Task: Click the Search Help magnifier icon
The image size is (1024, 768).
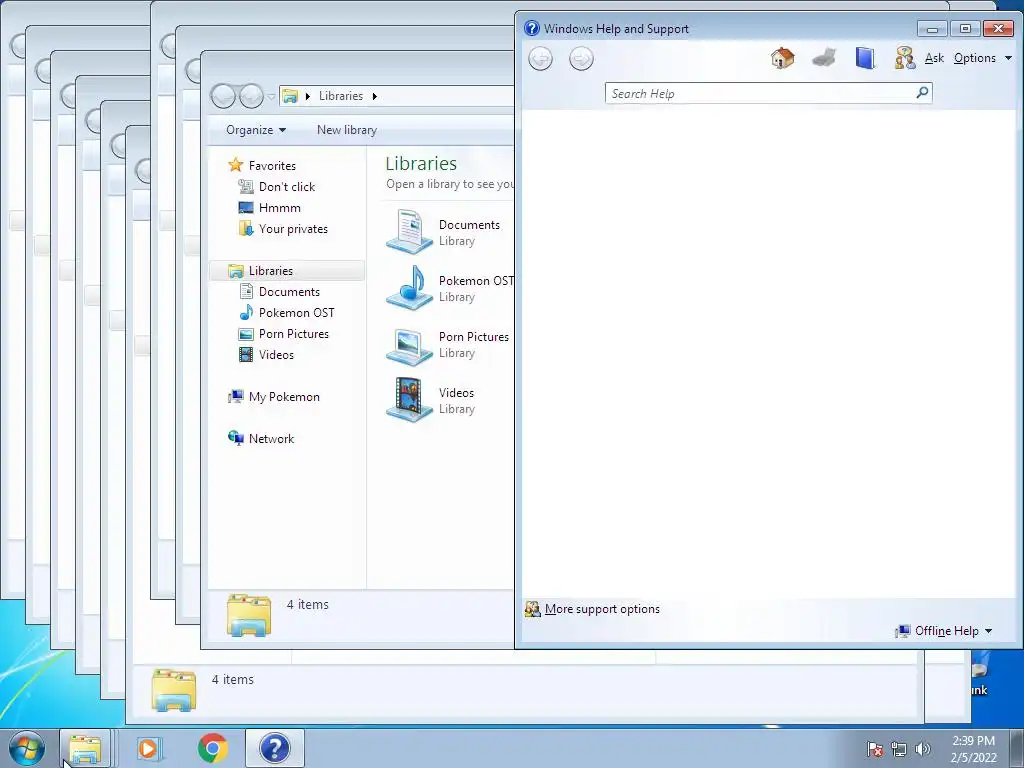Action: (922, 93)
